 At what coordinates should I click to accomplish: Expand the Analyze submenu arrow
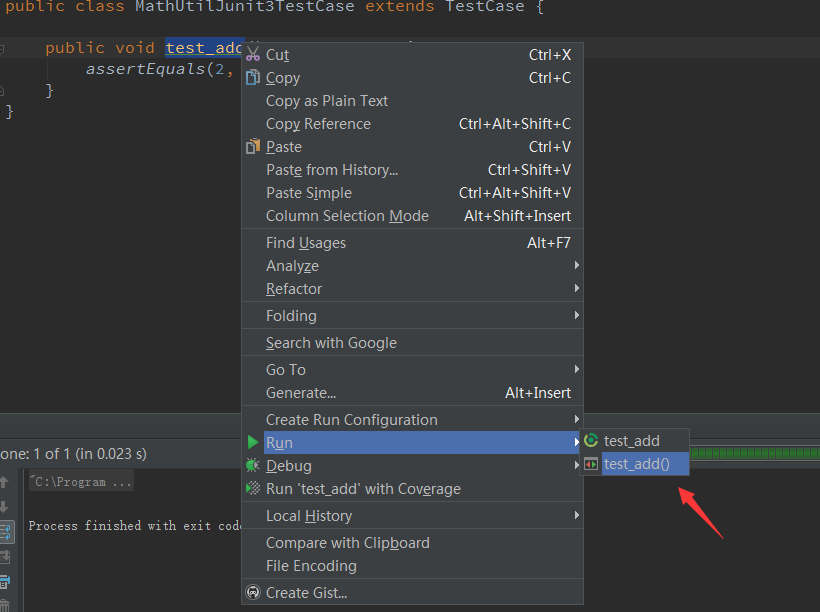576,265
